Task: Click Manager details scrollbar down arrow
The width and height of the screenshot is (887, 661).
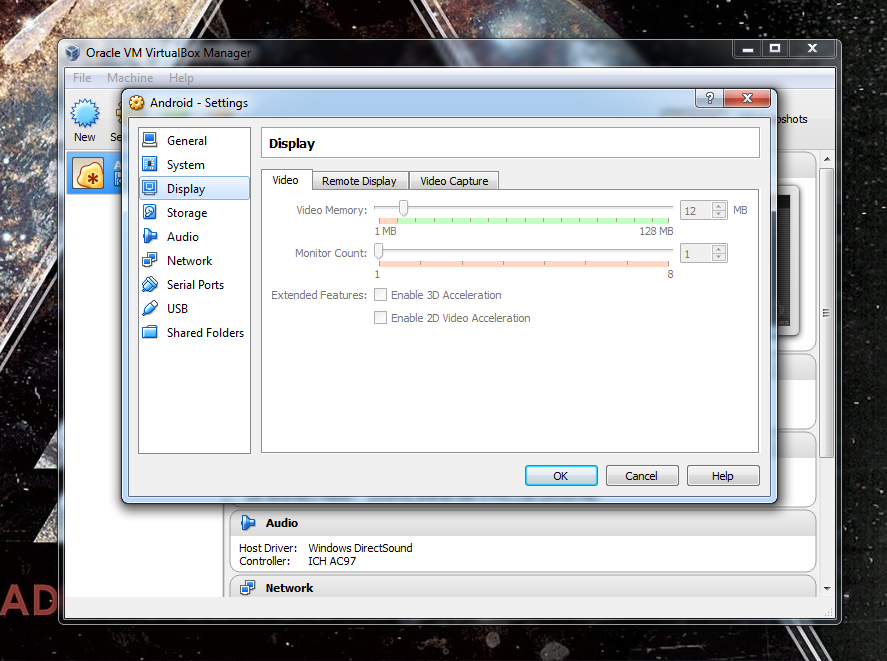Action: [826, 589]
